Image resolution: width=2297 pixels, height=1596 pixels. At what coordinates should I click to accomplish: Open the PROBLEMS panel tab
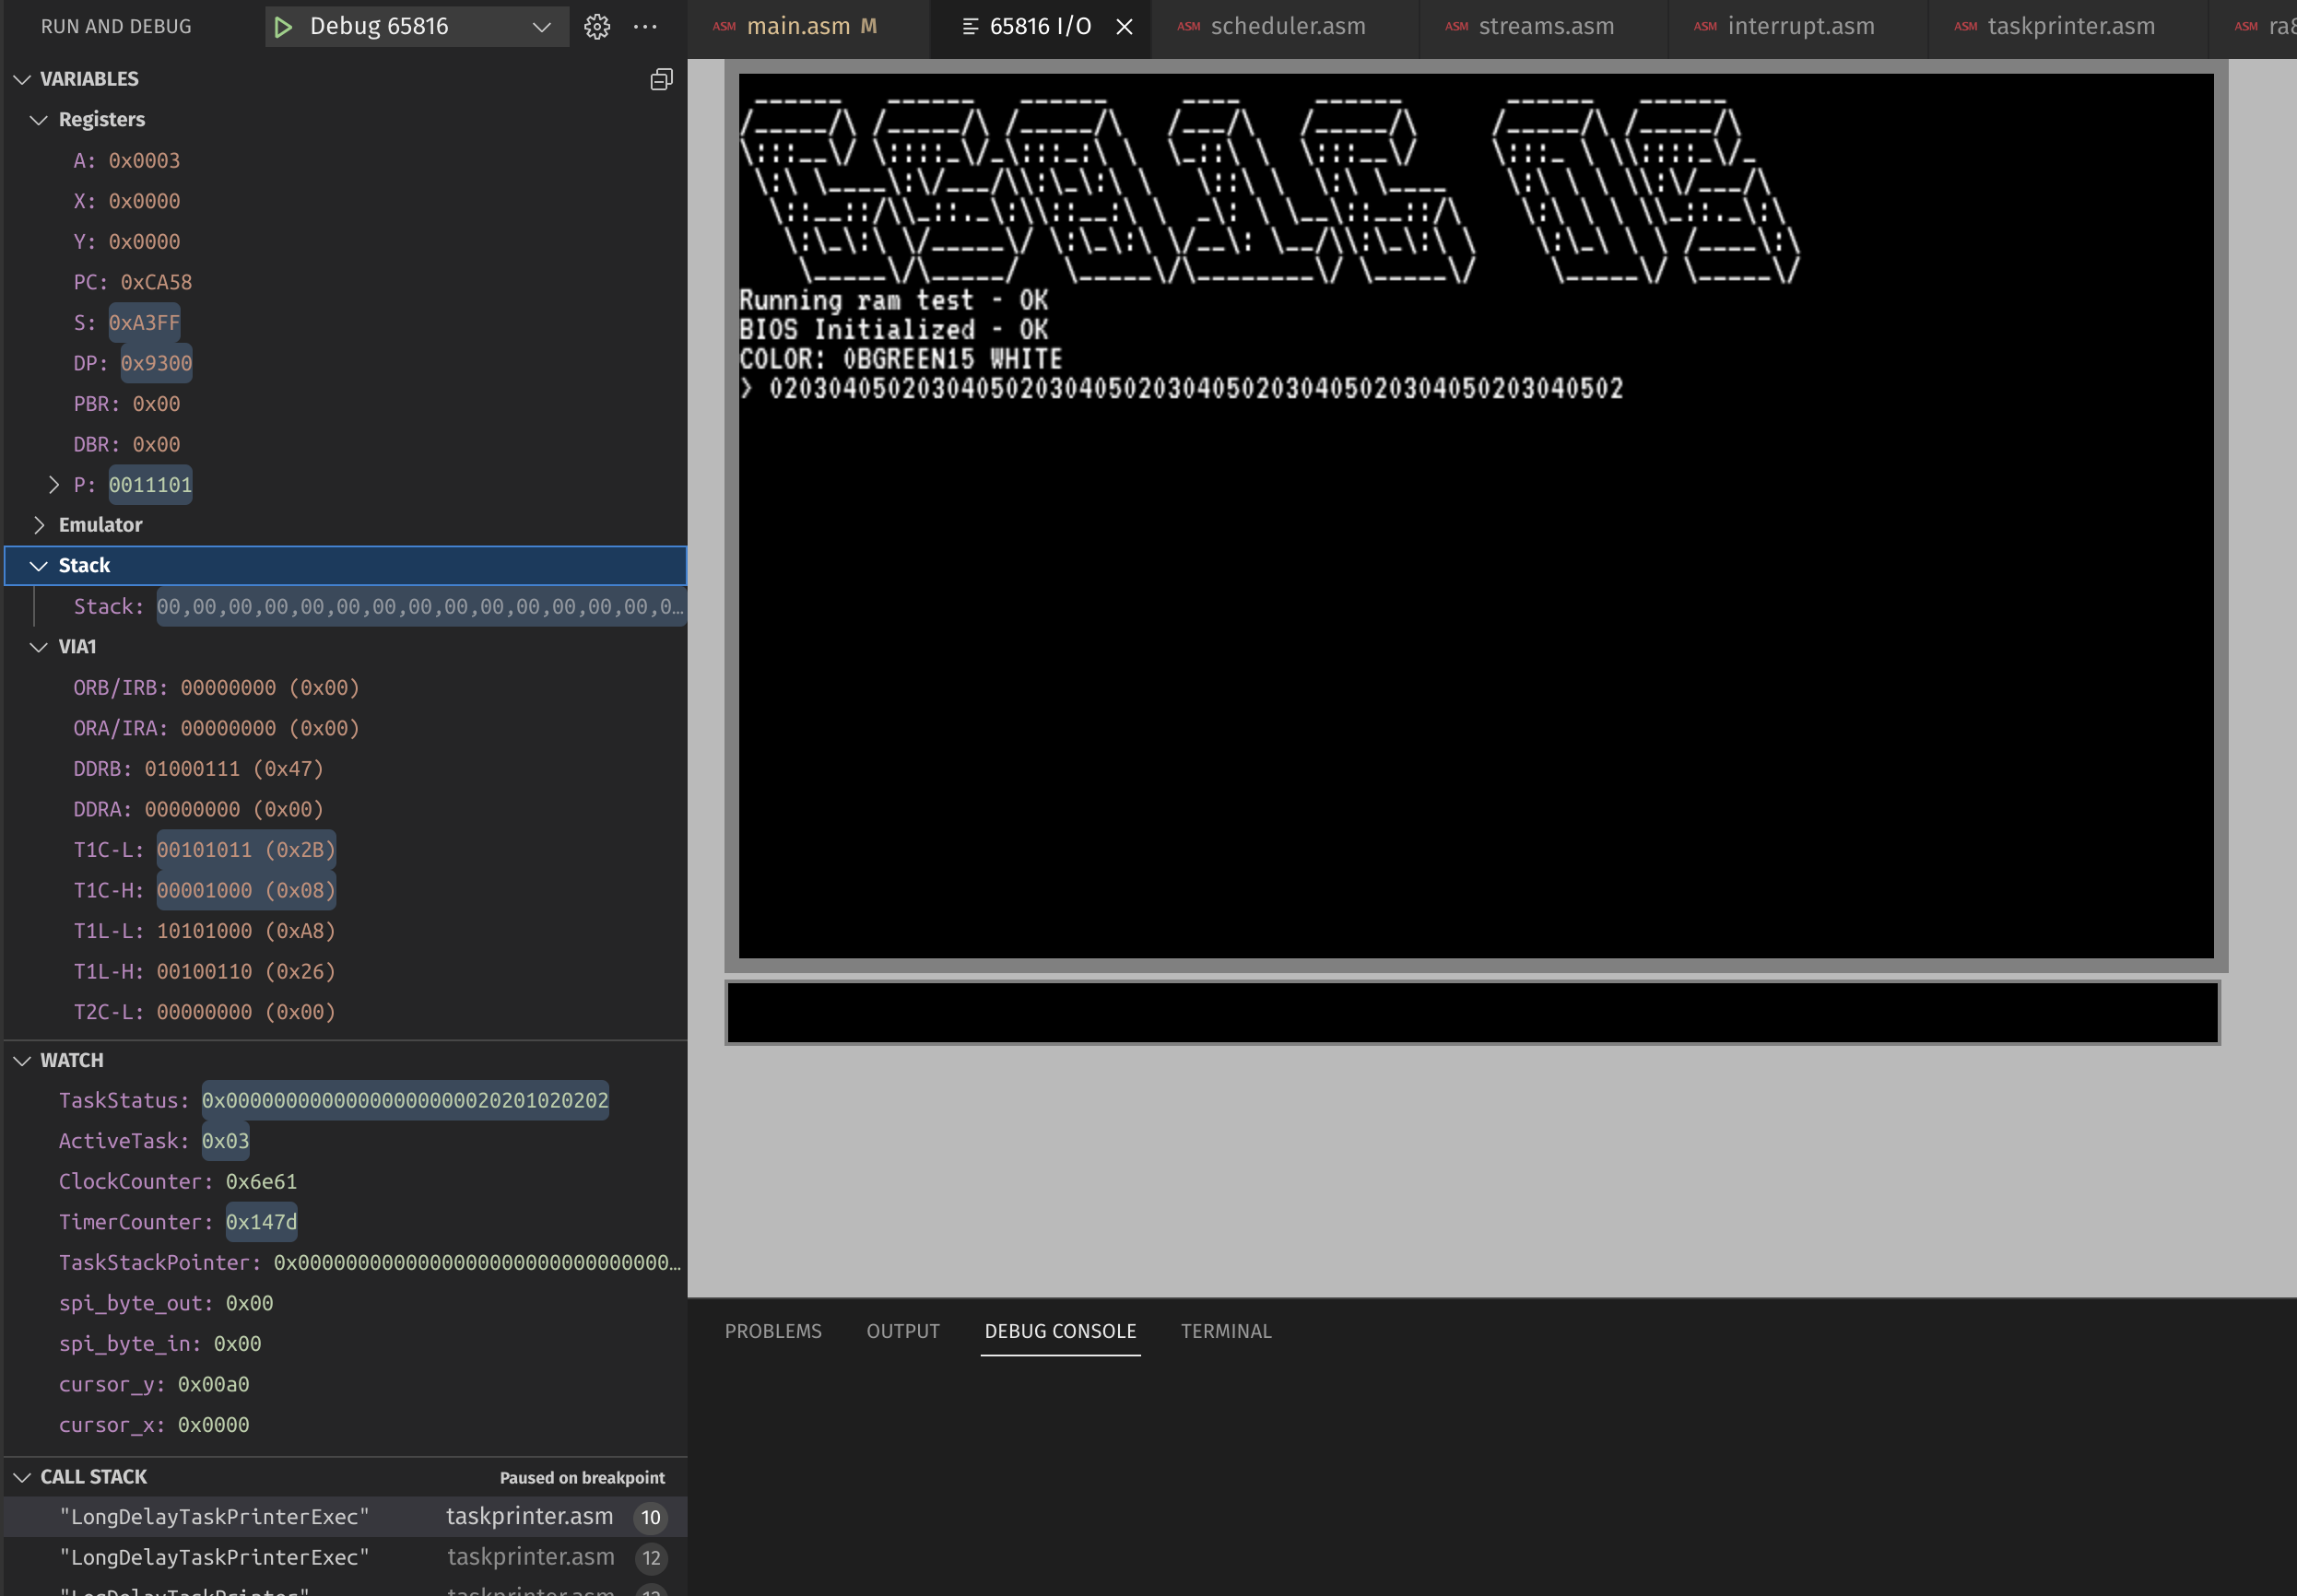click(x=773, y=1331)
